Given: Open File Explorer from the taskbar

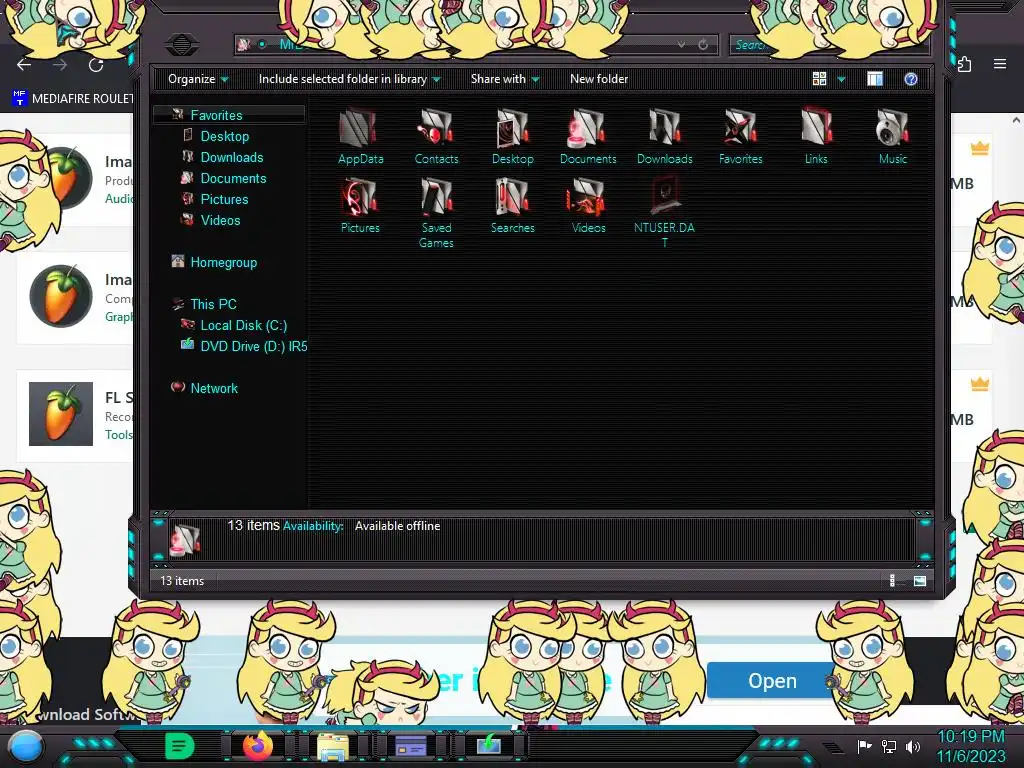Looking at the screenshot, I should [x=332, y=746].
